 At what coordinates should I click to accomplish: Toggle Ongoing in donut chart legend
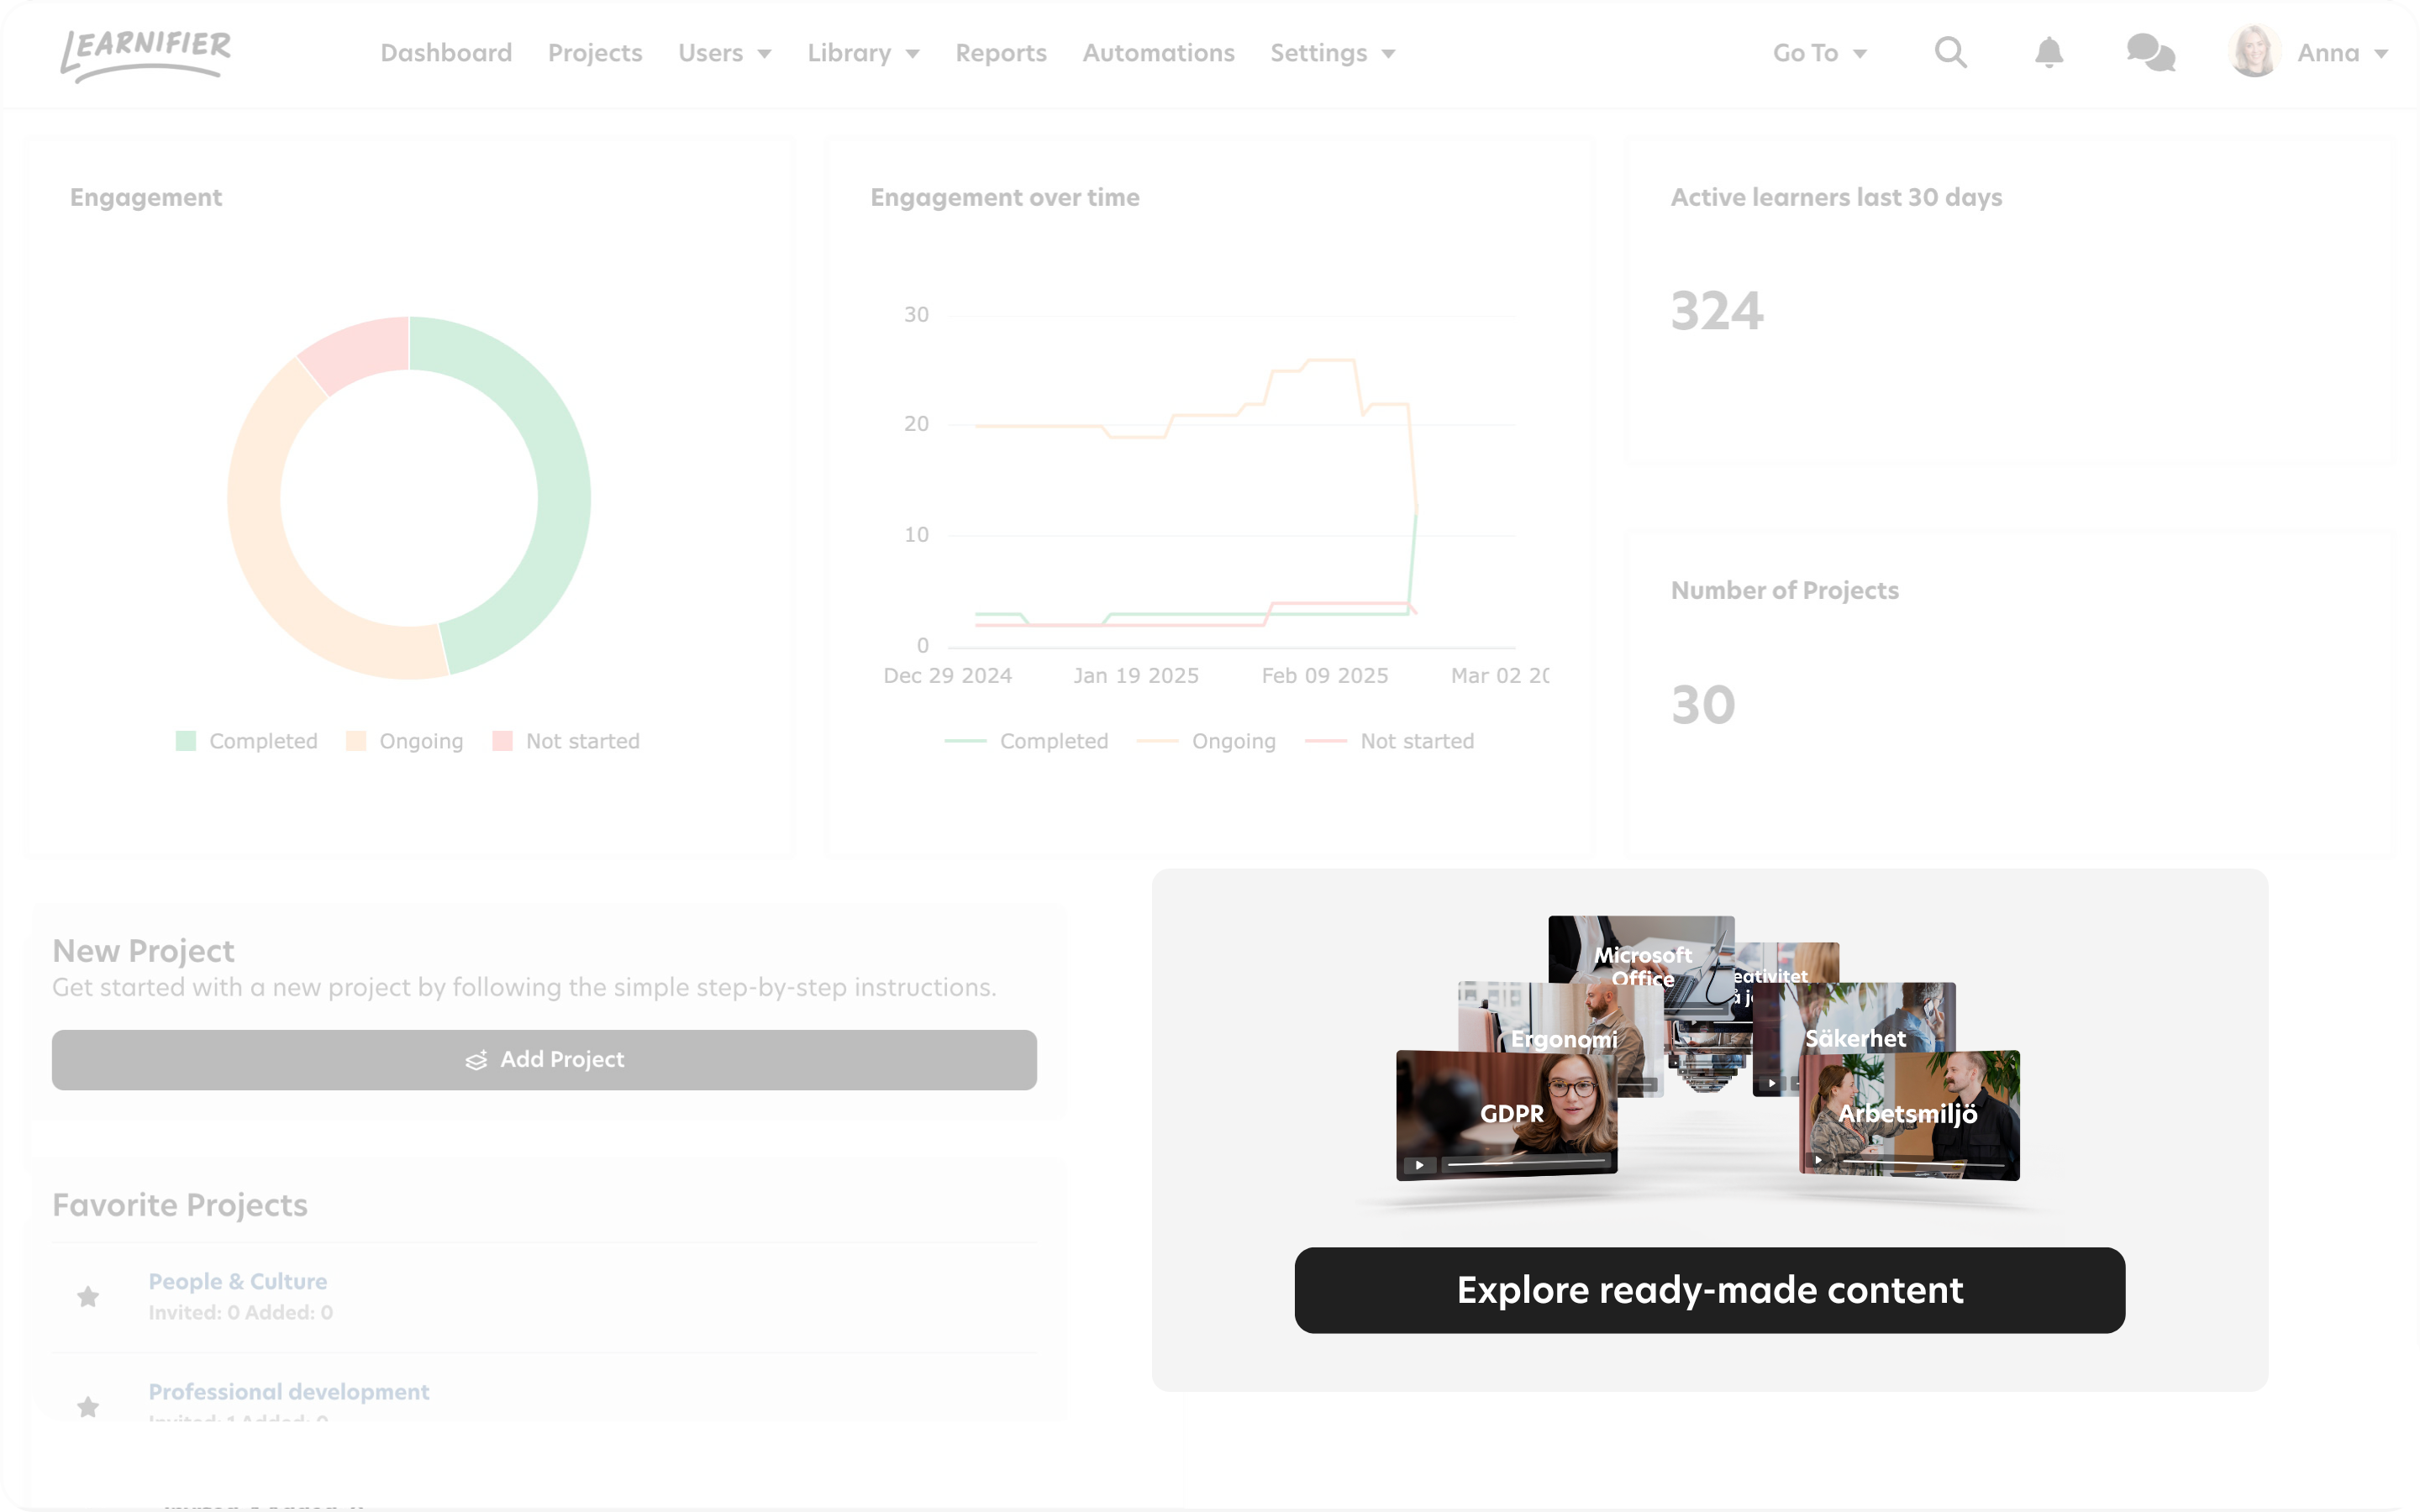(405, 741)
